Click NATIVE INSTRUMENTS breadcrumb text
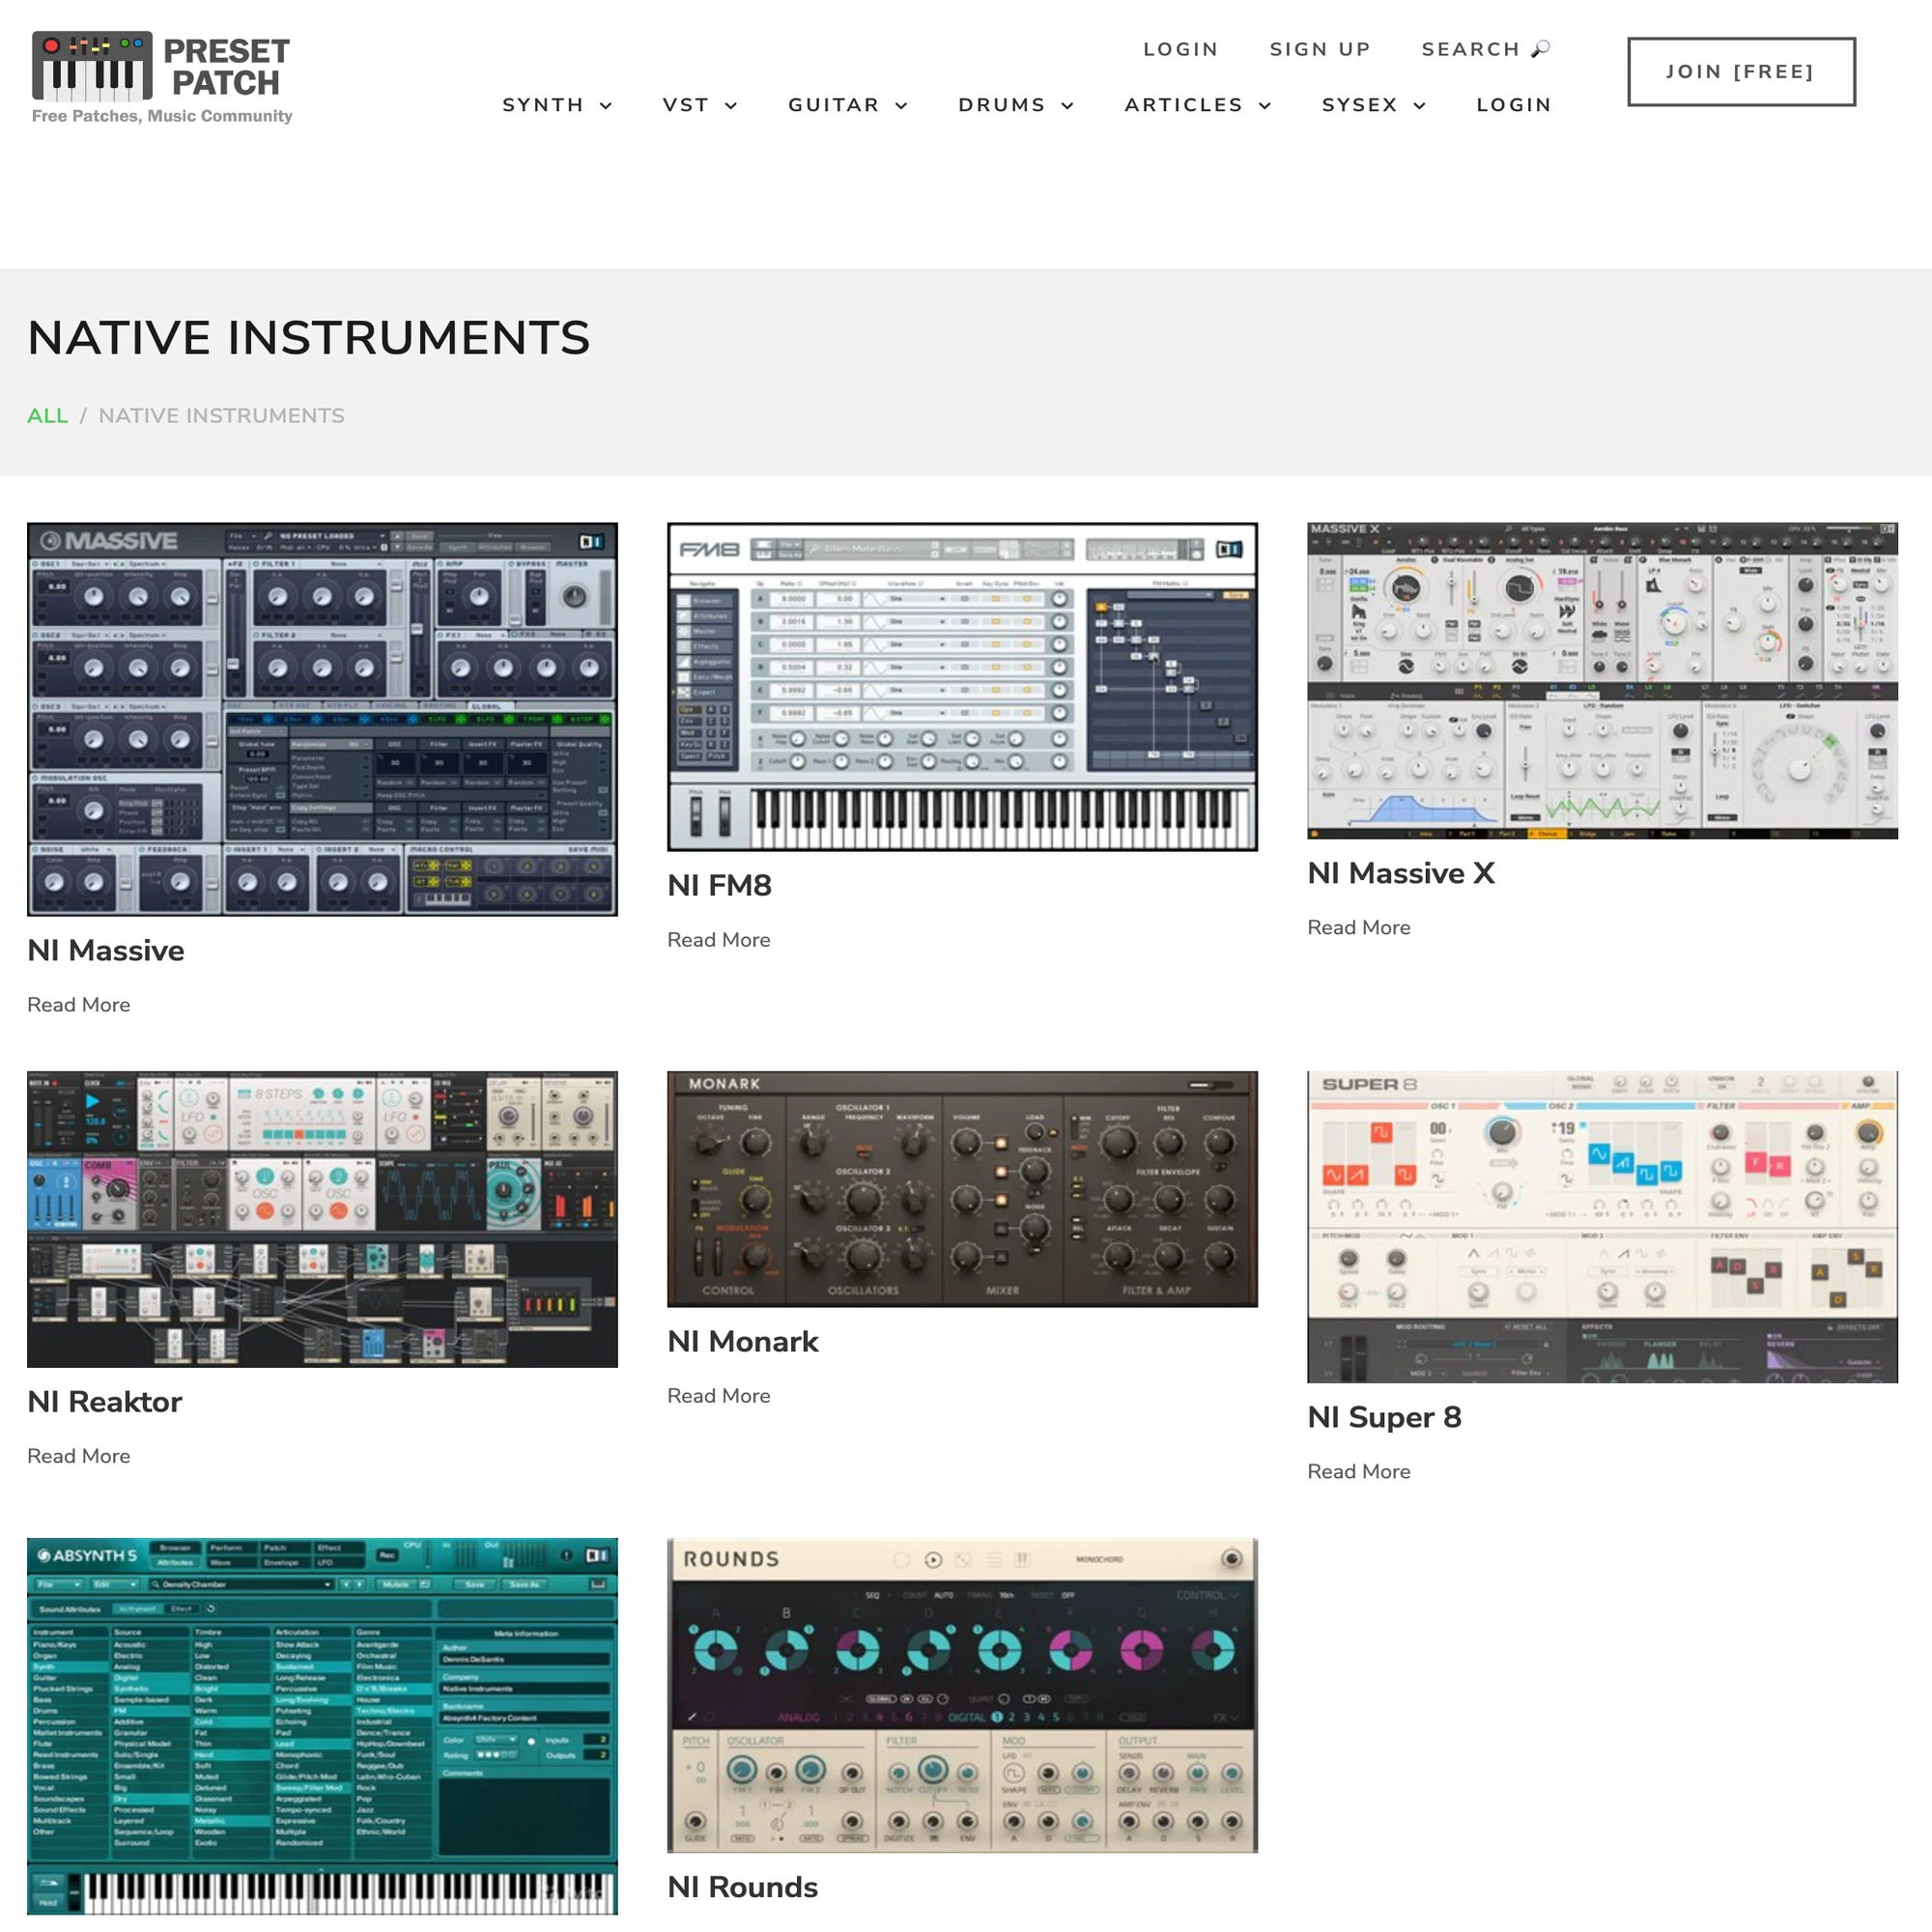 221,416
